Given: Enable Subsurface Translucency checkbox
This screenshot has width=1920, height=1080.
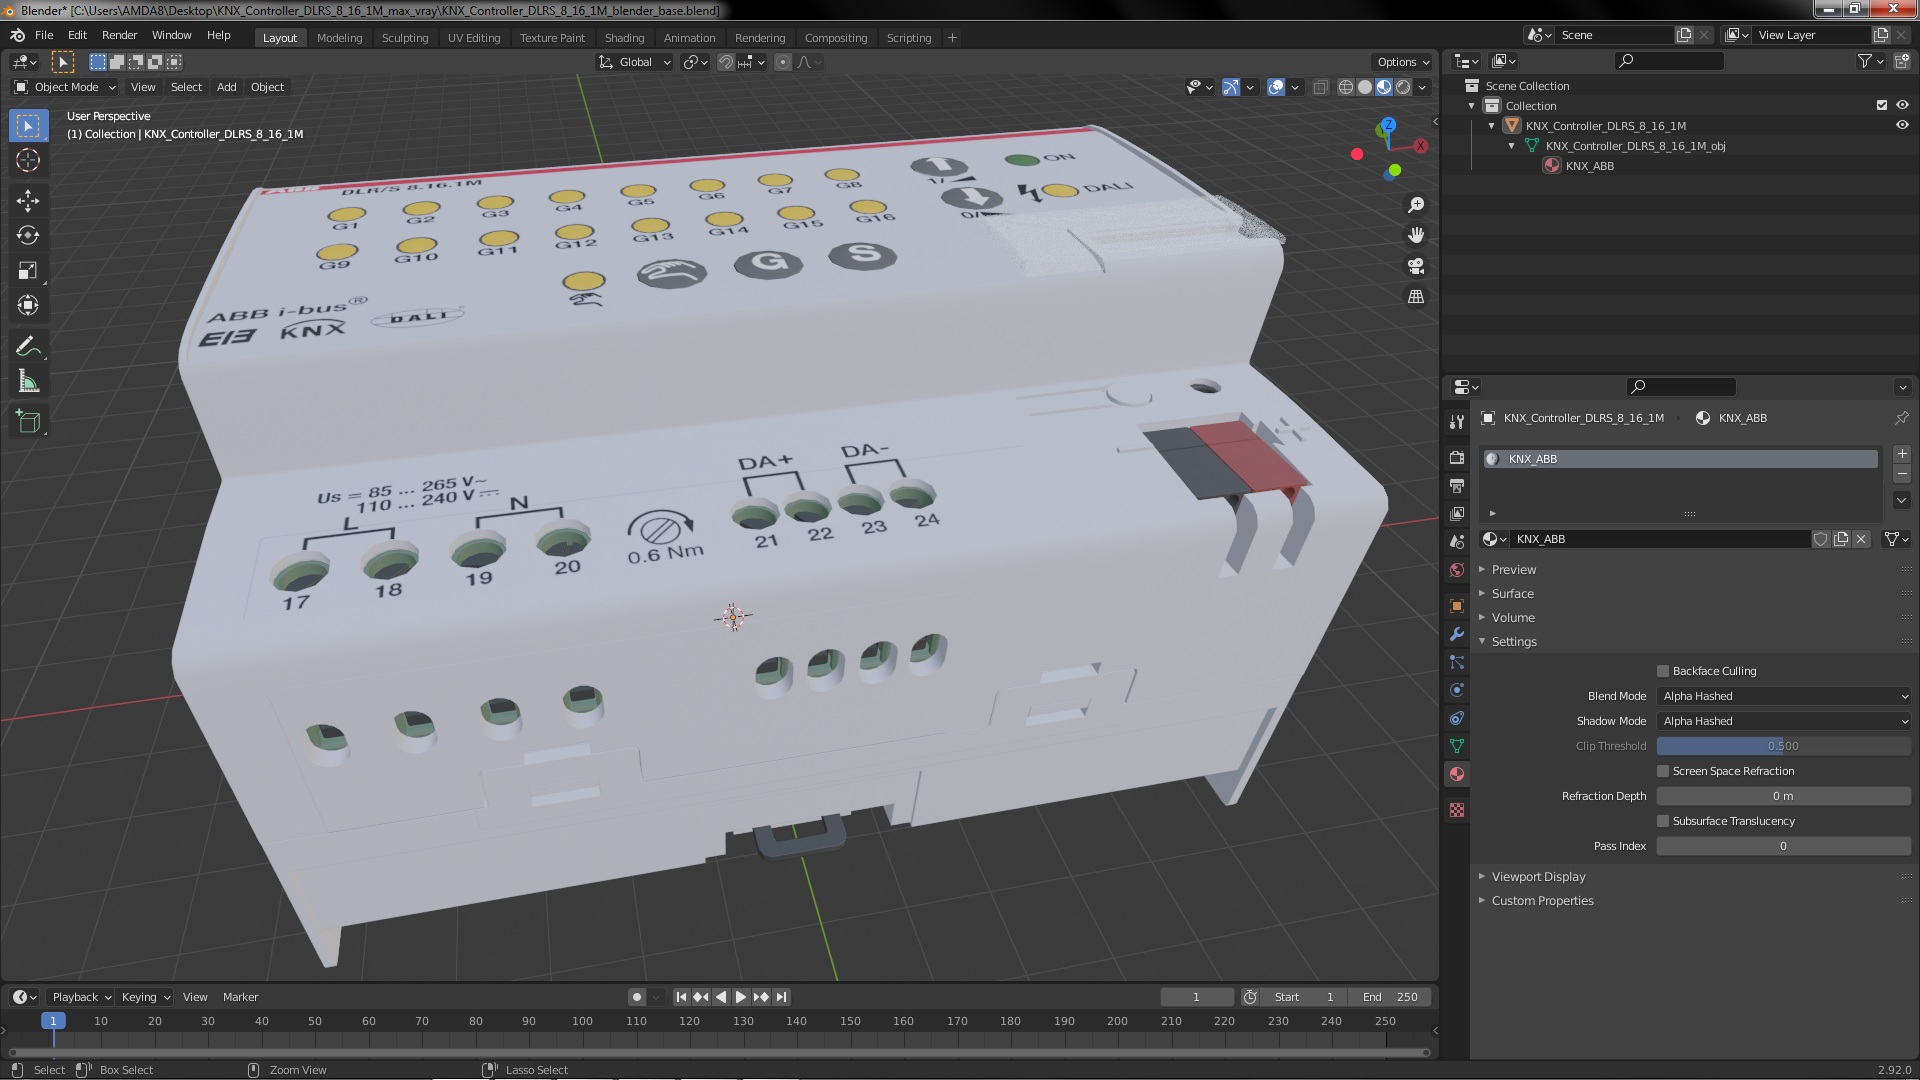Looking at the screenshot, I should [x=1663, y=821].
